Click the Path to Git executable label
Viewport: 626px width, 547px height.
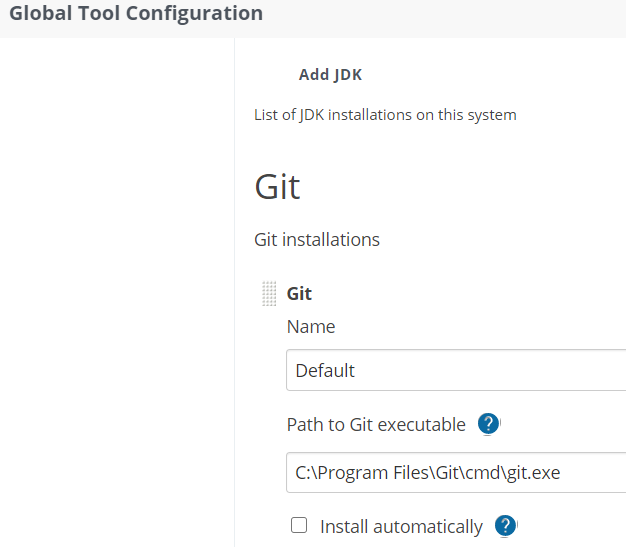pos(376,425)
